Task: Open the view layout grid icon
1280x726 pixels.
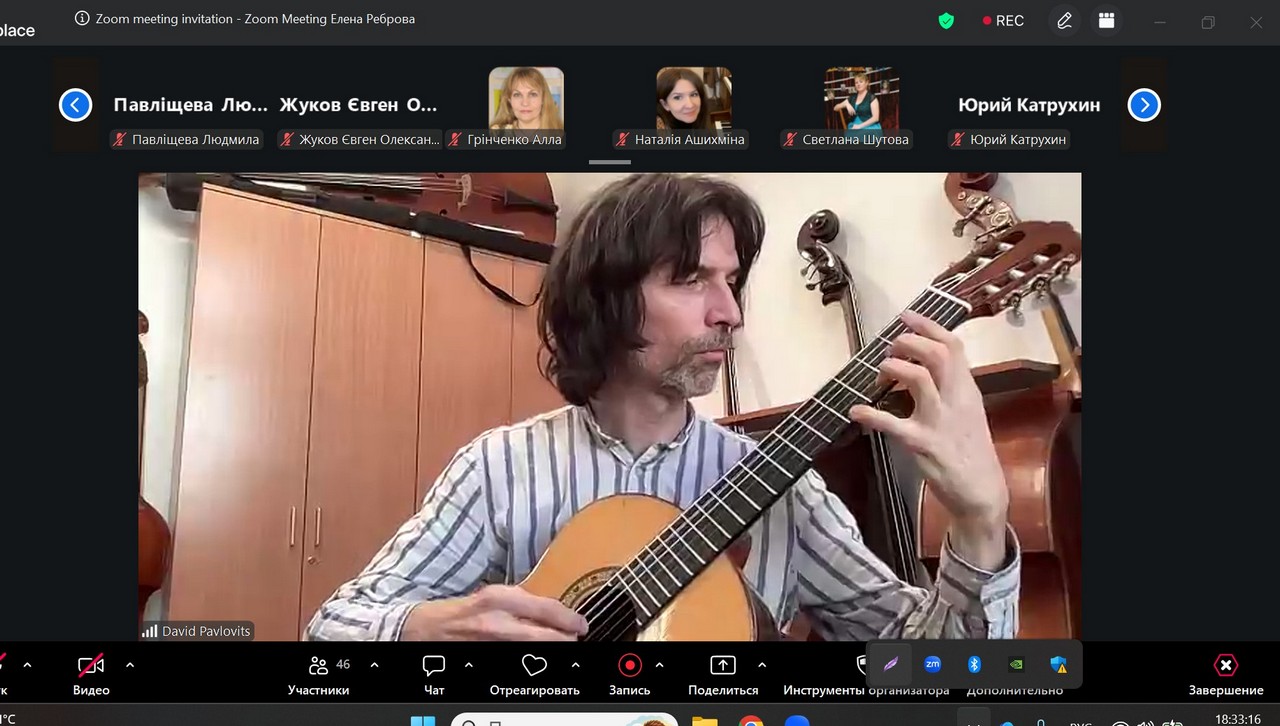Action: click(x=1106, y=20)
